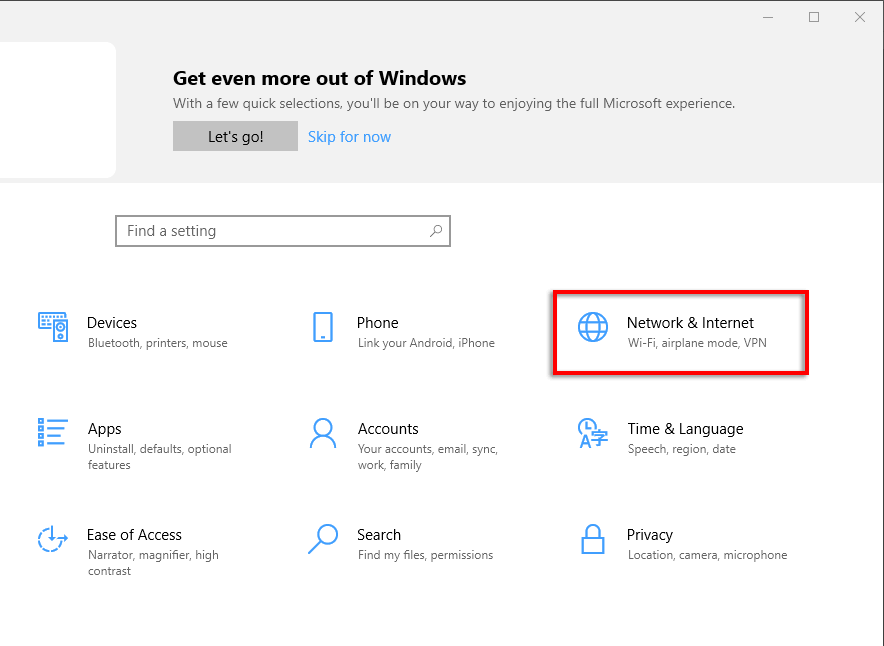This screenshot has height=646, width=884.
Task: Go to the "Accounts" heading text
Action: coord(388,429)
